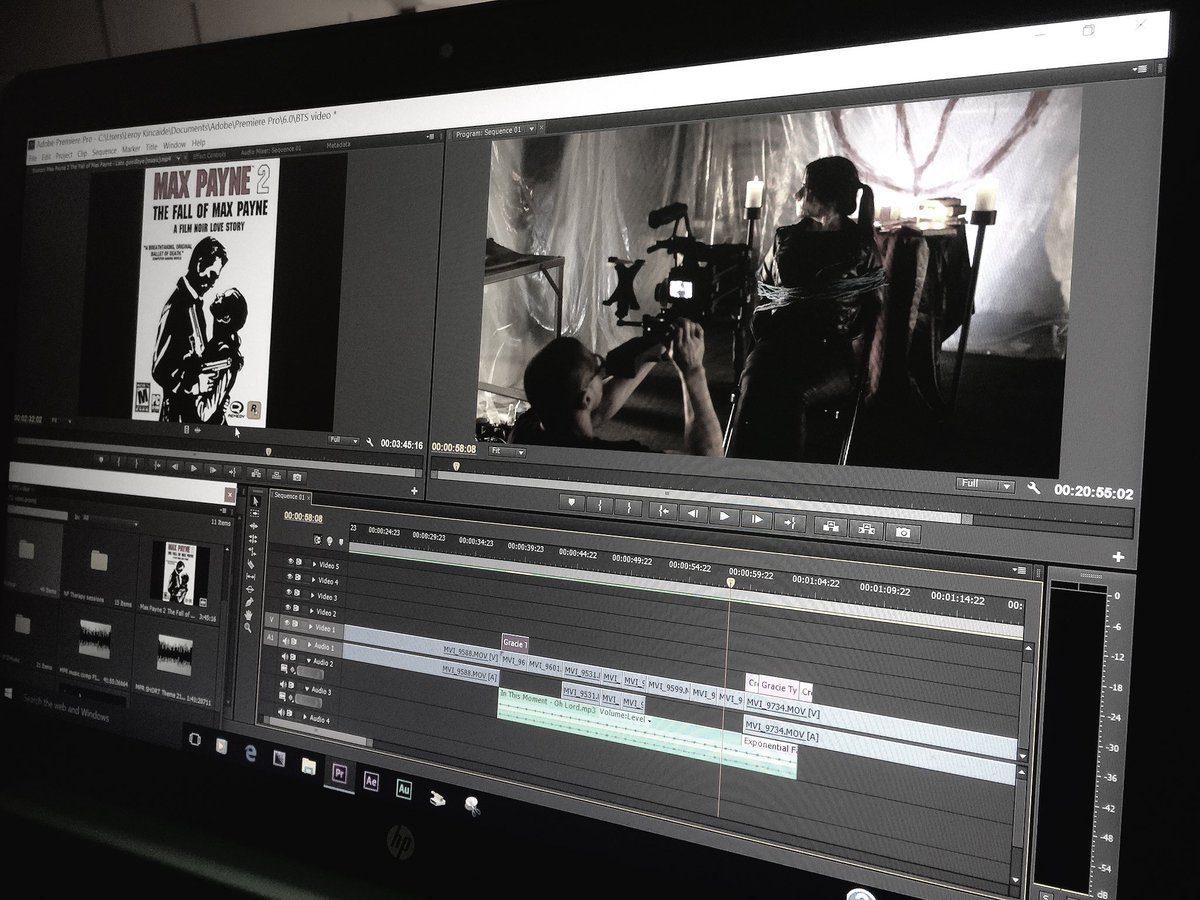Click the Extract button in Program monitor
The width and height of the screenshot is (1200, 900).
coord(866,529)
